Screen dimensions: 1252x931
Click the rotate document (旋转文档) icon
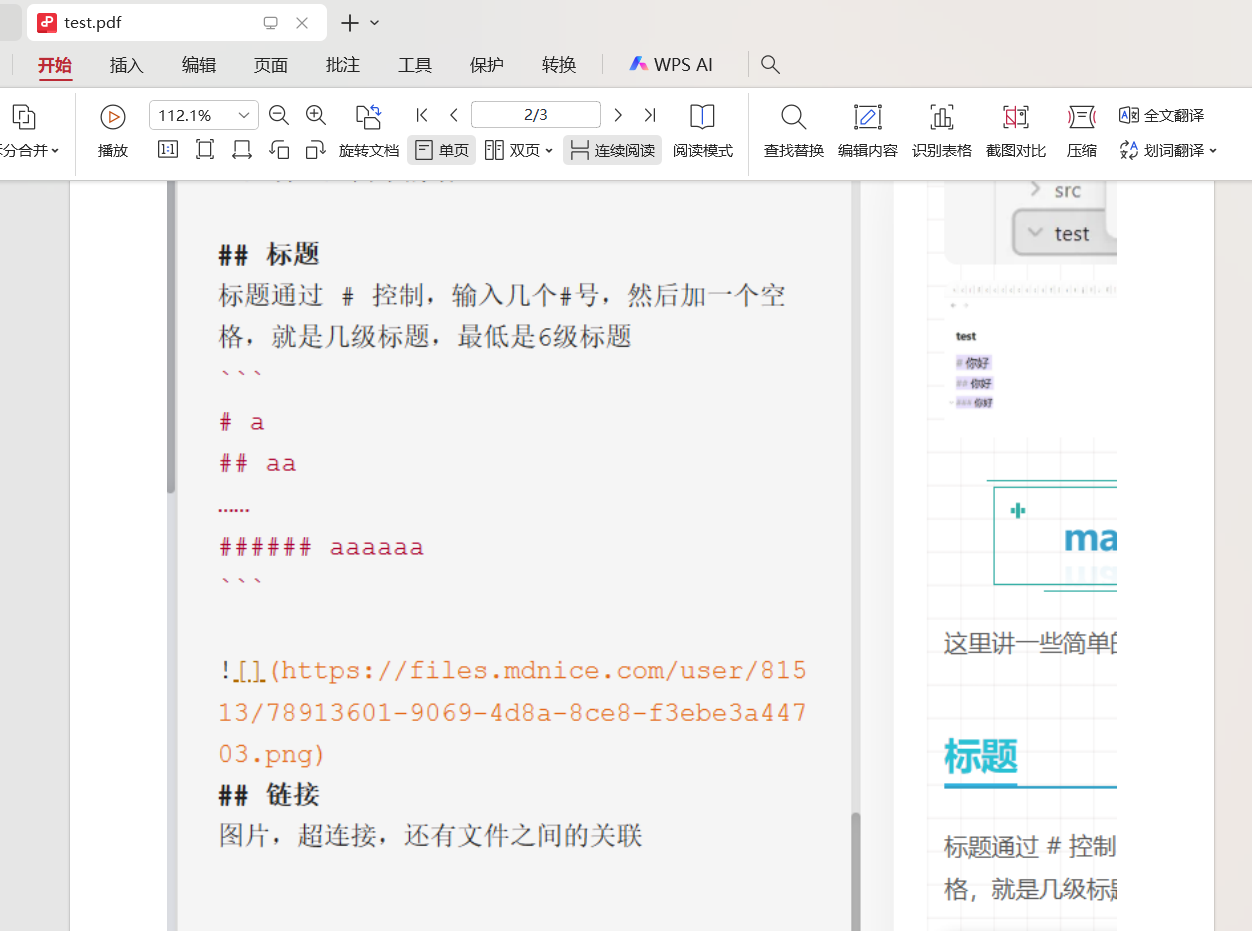pos(369,117)
